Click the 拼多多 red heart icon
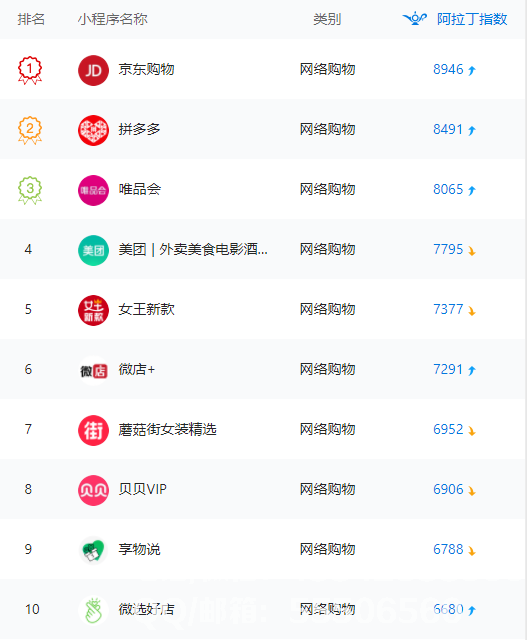 click(x=93, y=130)
